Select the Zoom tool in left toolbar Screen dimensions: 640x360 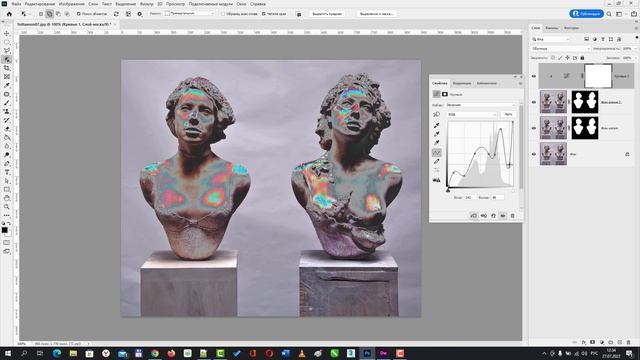[x=7, y=207]
